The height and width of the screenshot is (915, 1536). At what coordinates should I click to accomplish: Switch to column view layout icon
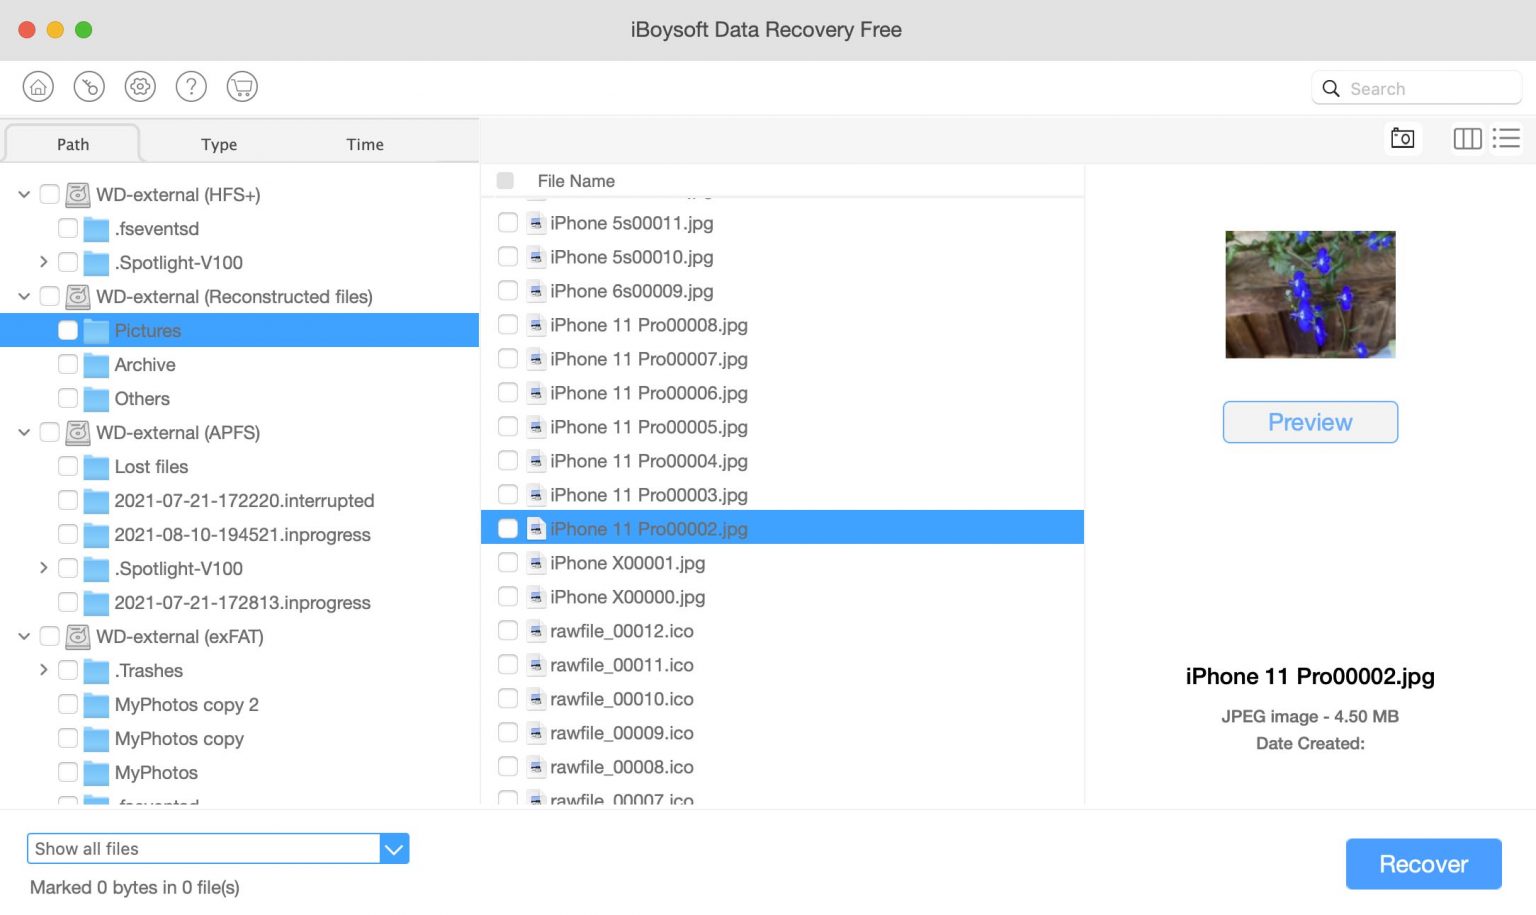tap(1467, 138)
